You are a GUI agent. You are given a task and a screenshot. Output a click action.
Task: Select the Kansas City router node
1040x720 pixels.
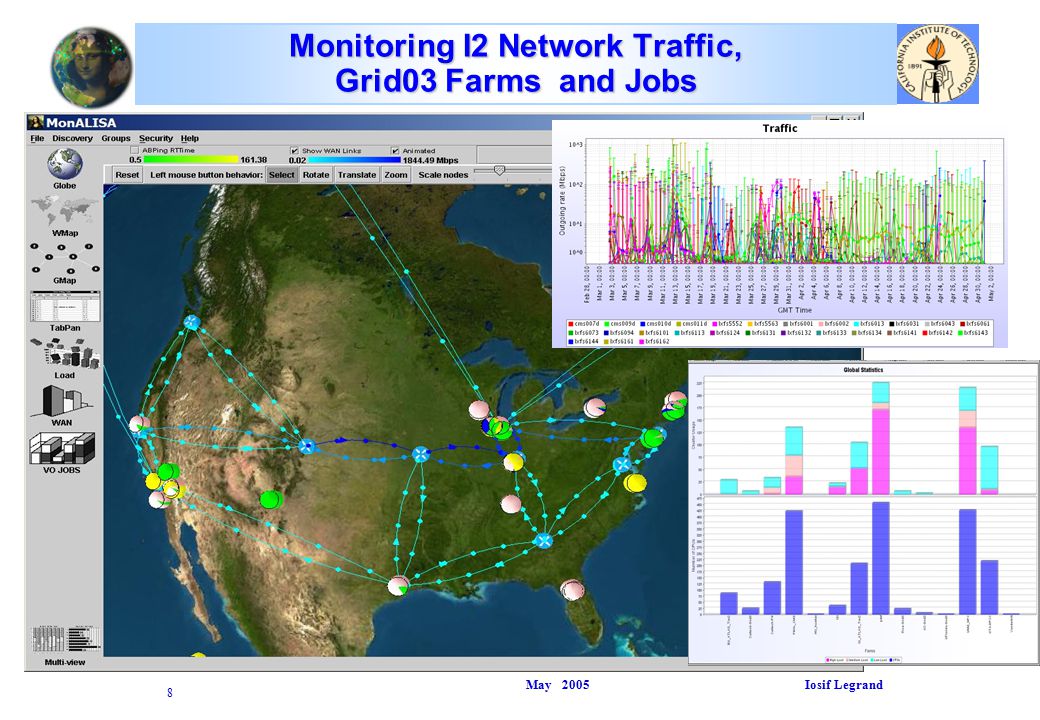pos(421,455)
